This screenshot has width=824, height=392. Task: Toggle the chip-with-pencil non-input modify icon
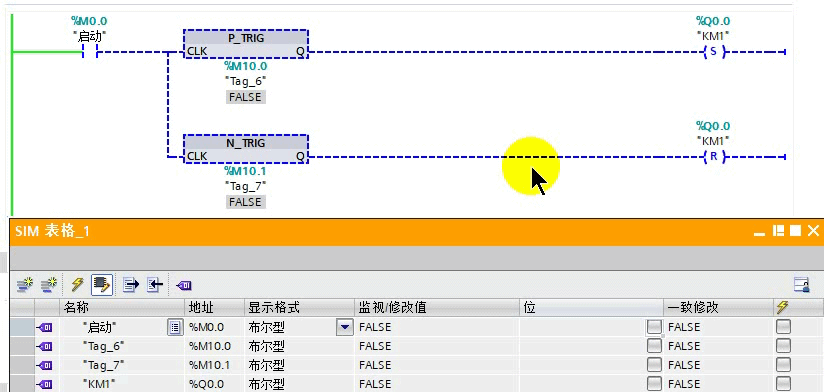coord(101,285)
